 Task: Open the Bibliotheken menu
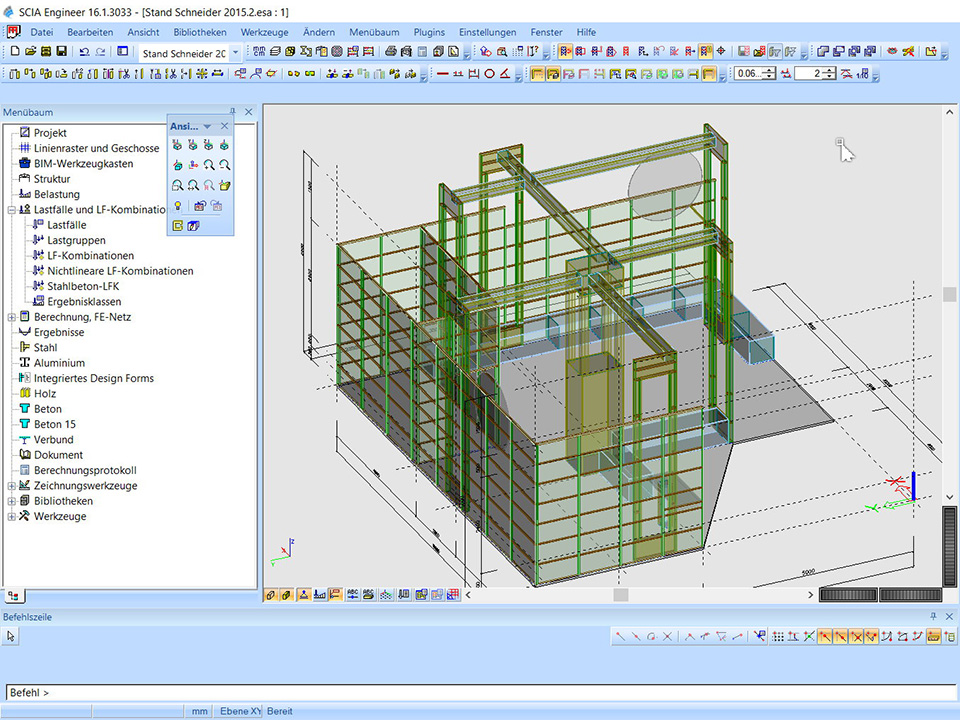[199, 32]
